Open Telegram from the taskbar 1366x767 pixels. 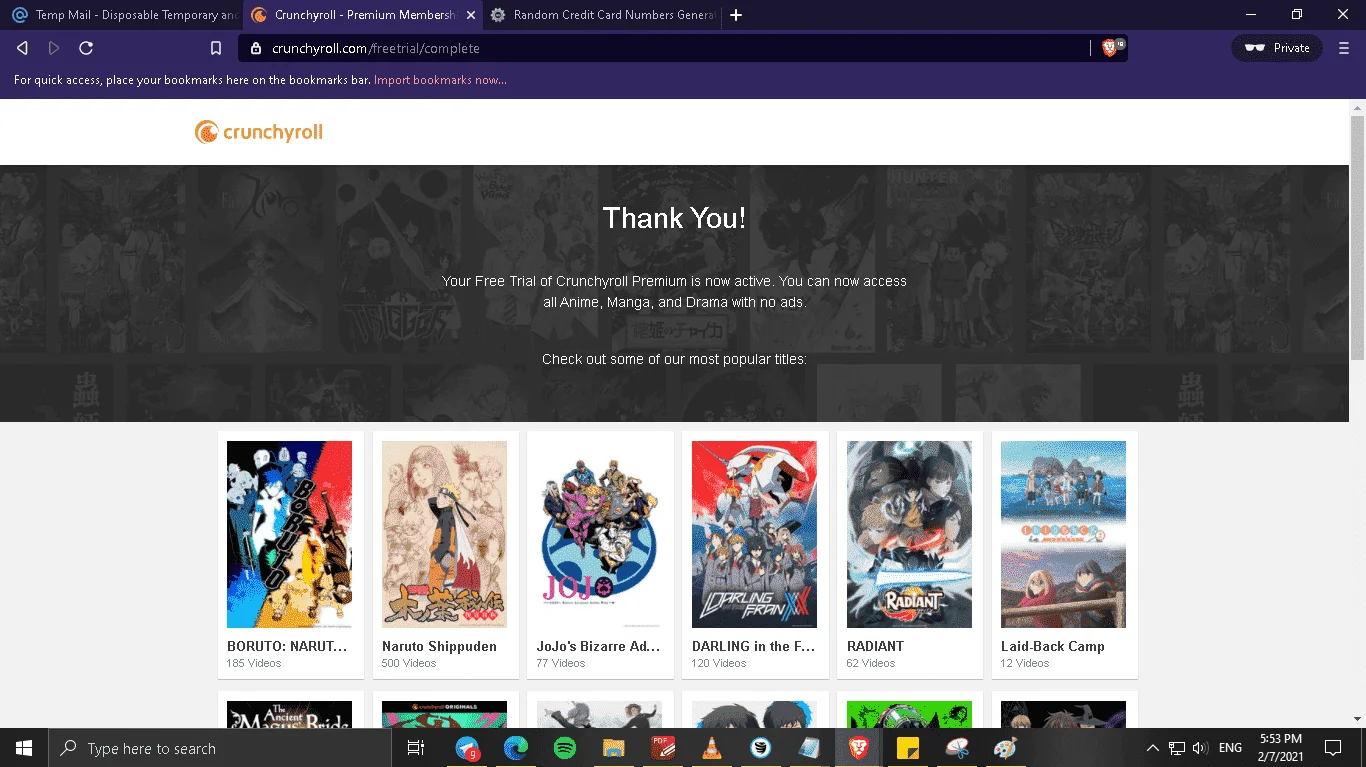467,748
